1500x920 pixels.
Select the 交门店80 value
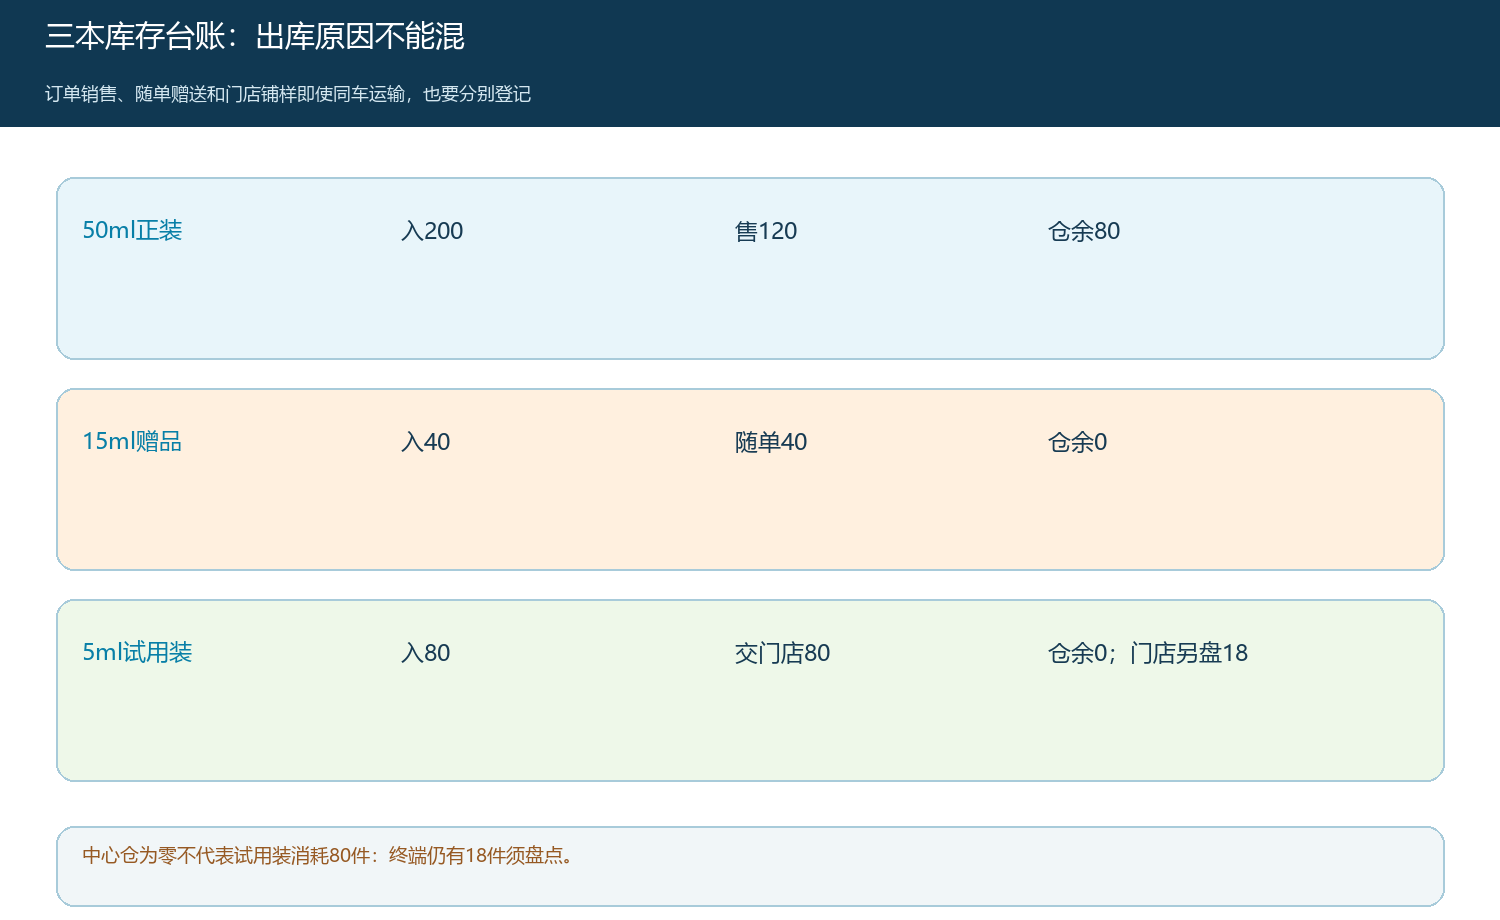782,653
